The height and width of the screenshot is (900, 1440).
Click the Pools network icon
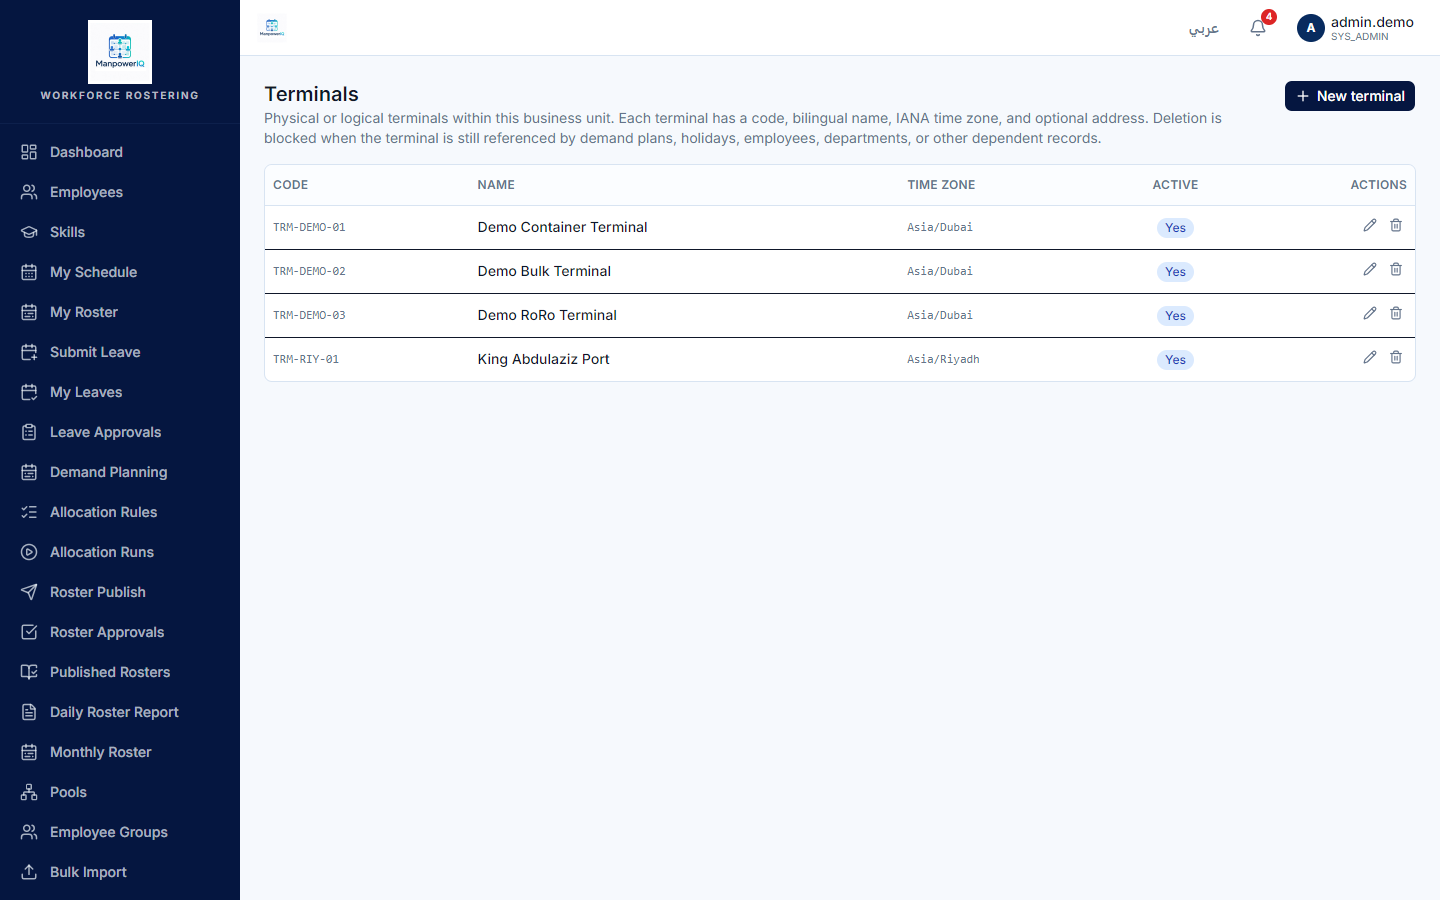pos(29,792)
